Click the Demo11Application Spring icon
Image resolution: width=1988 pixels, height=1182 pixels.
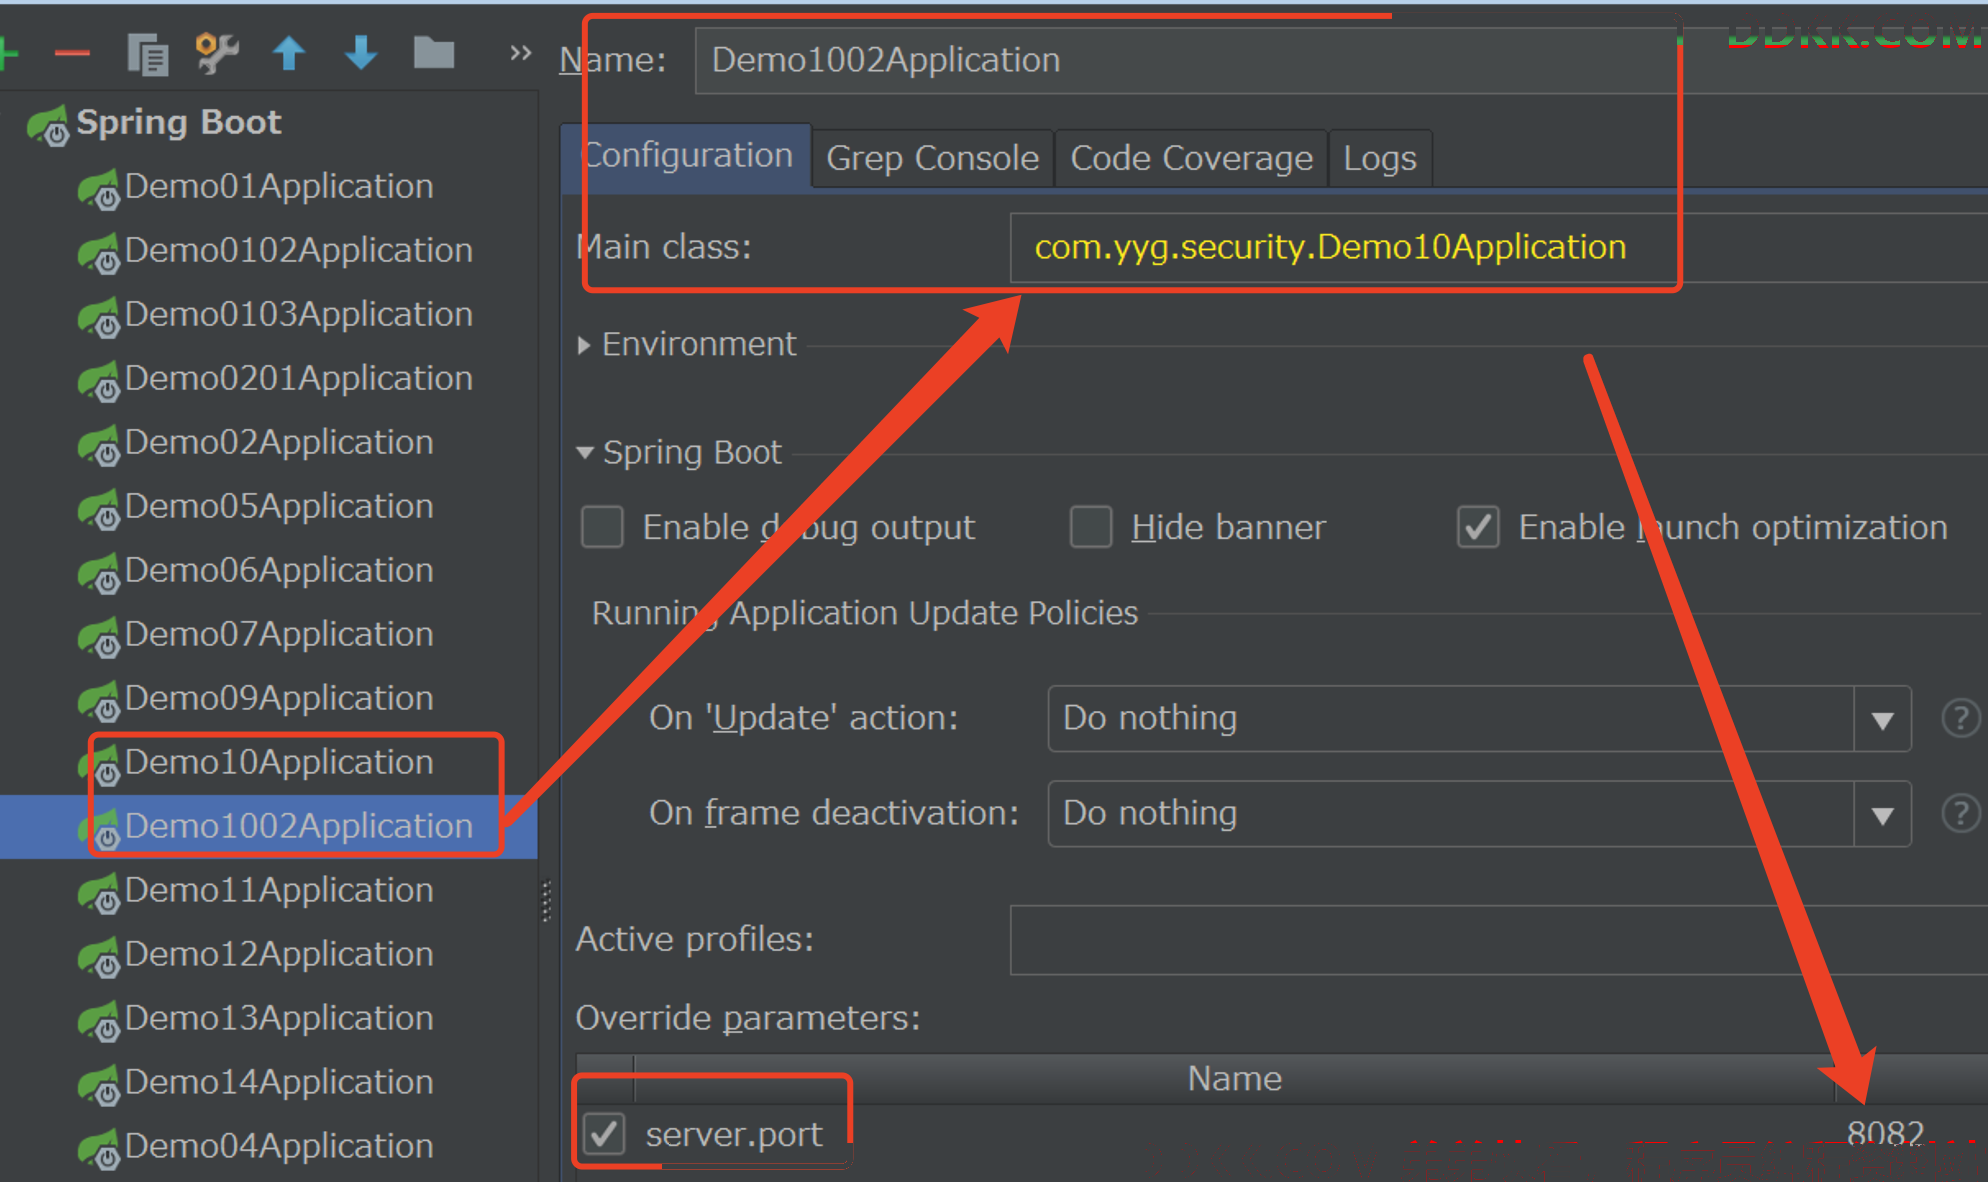point(99,893)
